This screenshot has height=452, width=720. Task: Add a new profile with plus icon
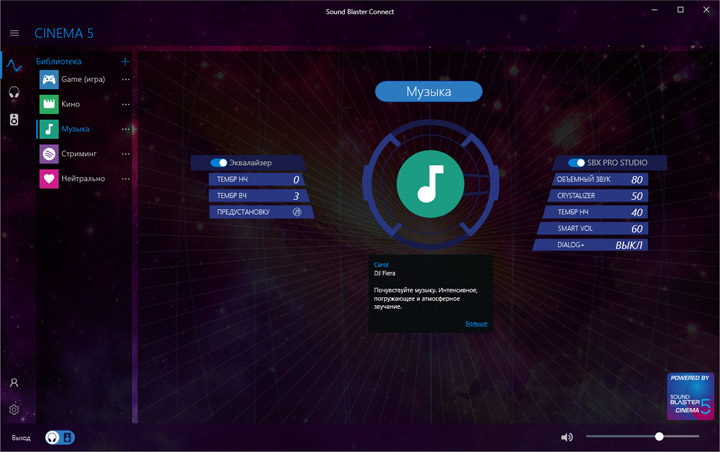coord(125,61)
